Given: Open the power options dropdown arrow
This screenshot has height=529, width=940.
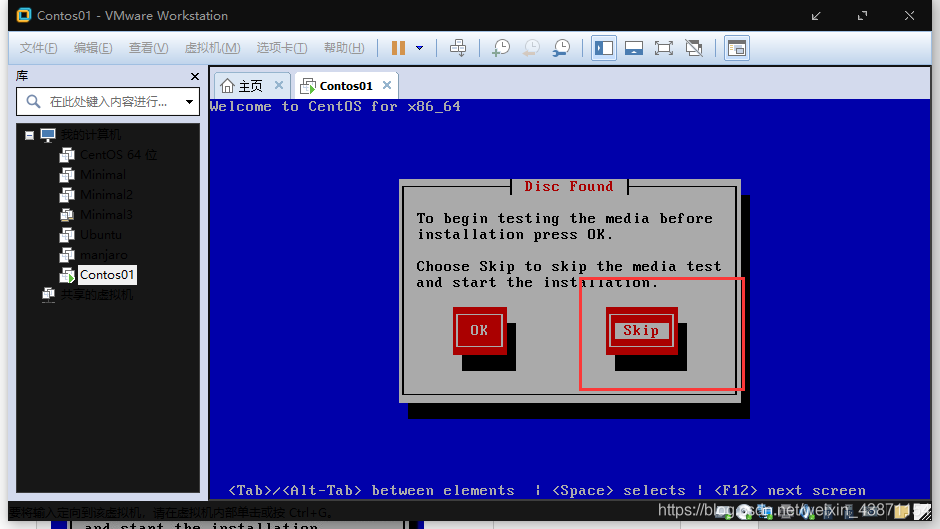Looking at the screenshot, I should tap(420, 48).
